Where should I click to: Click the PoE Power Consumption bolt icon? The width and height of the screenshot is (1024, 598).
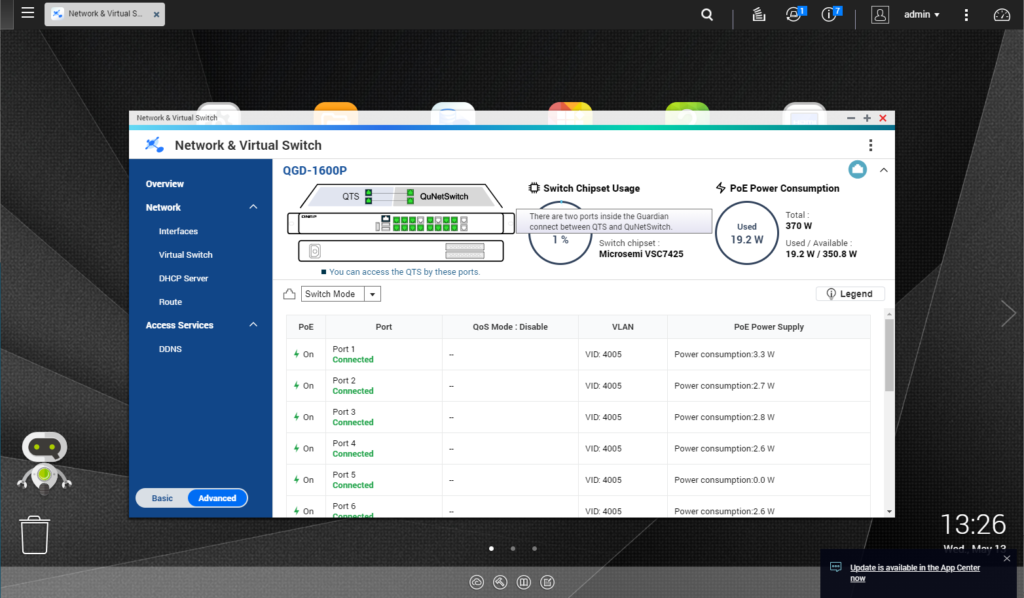pyautogui.click(x=720, y=188)
